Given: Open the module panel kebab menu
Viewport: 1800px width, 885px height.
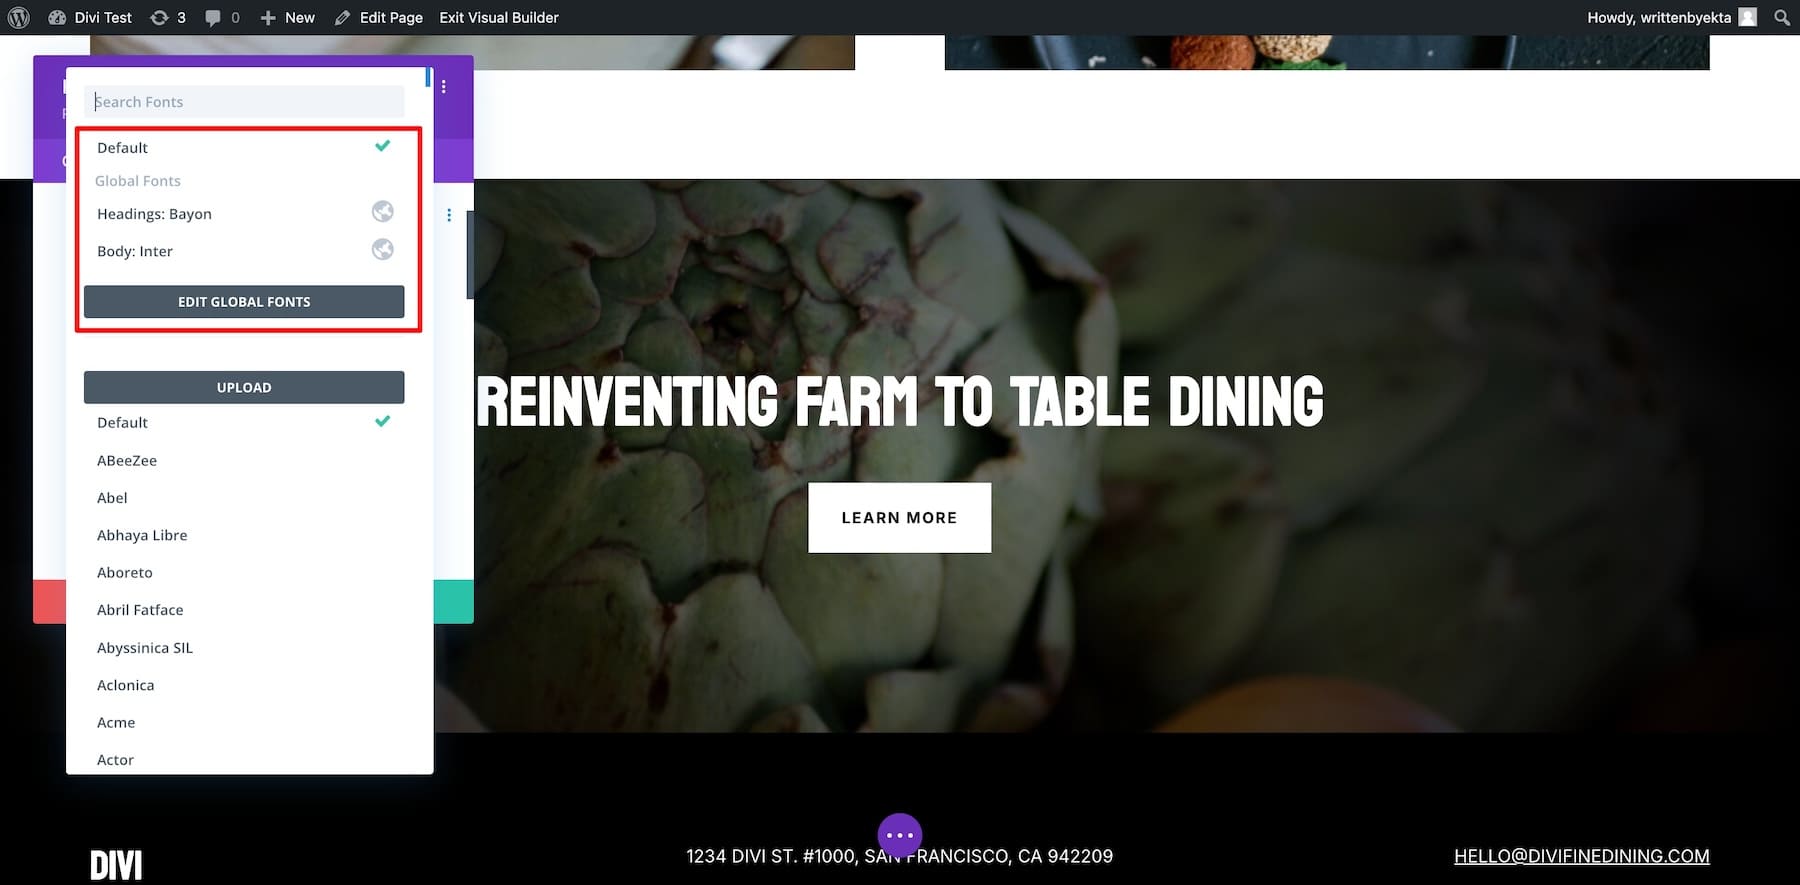Looking at the screenshot, I should [444, 87].
